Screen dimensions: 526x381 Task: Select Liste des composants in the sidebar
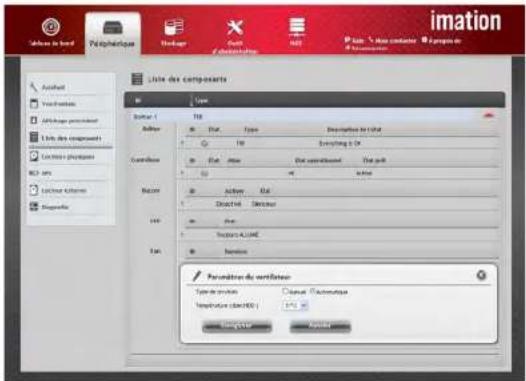pyautogui.click(x=71, y=138)
